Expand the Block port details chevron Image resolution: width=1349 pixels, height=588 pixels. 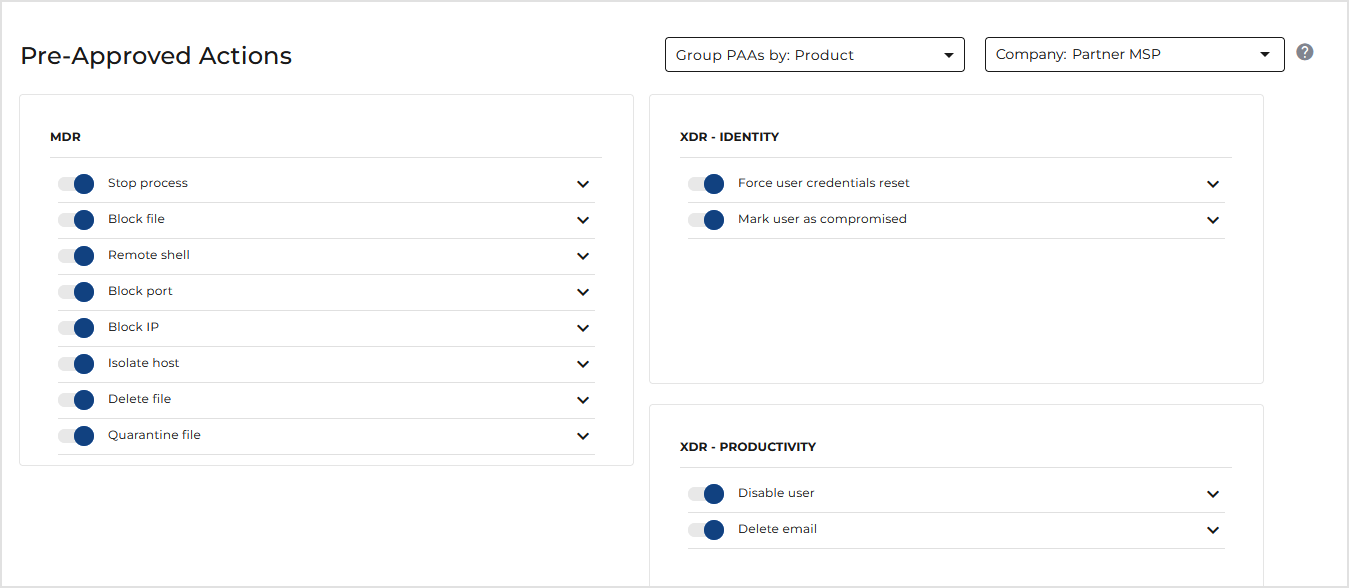(x=583, y=292)
